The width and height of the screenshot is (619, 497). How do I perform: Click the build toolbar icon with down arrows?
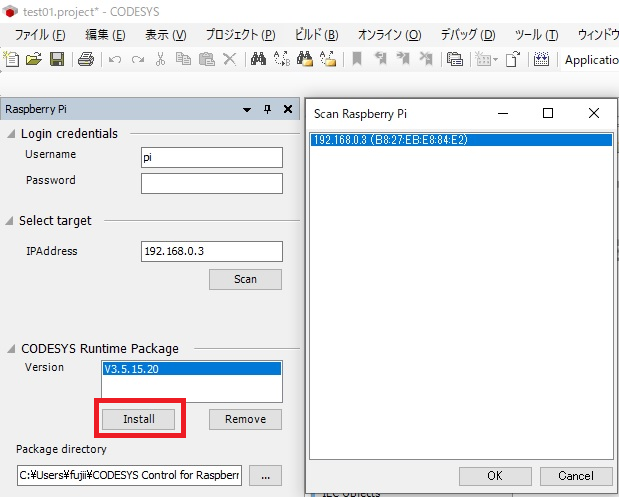coord(541,59)
